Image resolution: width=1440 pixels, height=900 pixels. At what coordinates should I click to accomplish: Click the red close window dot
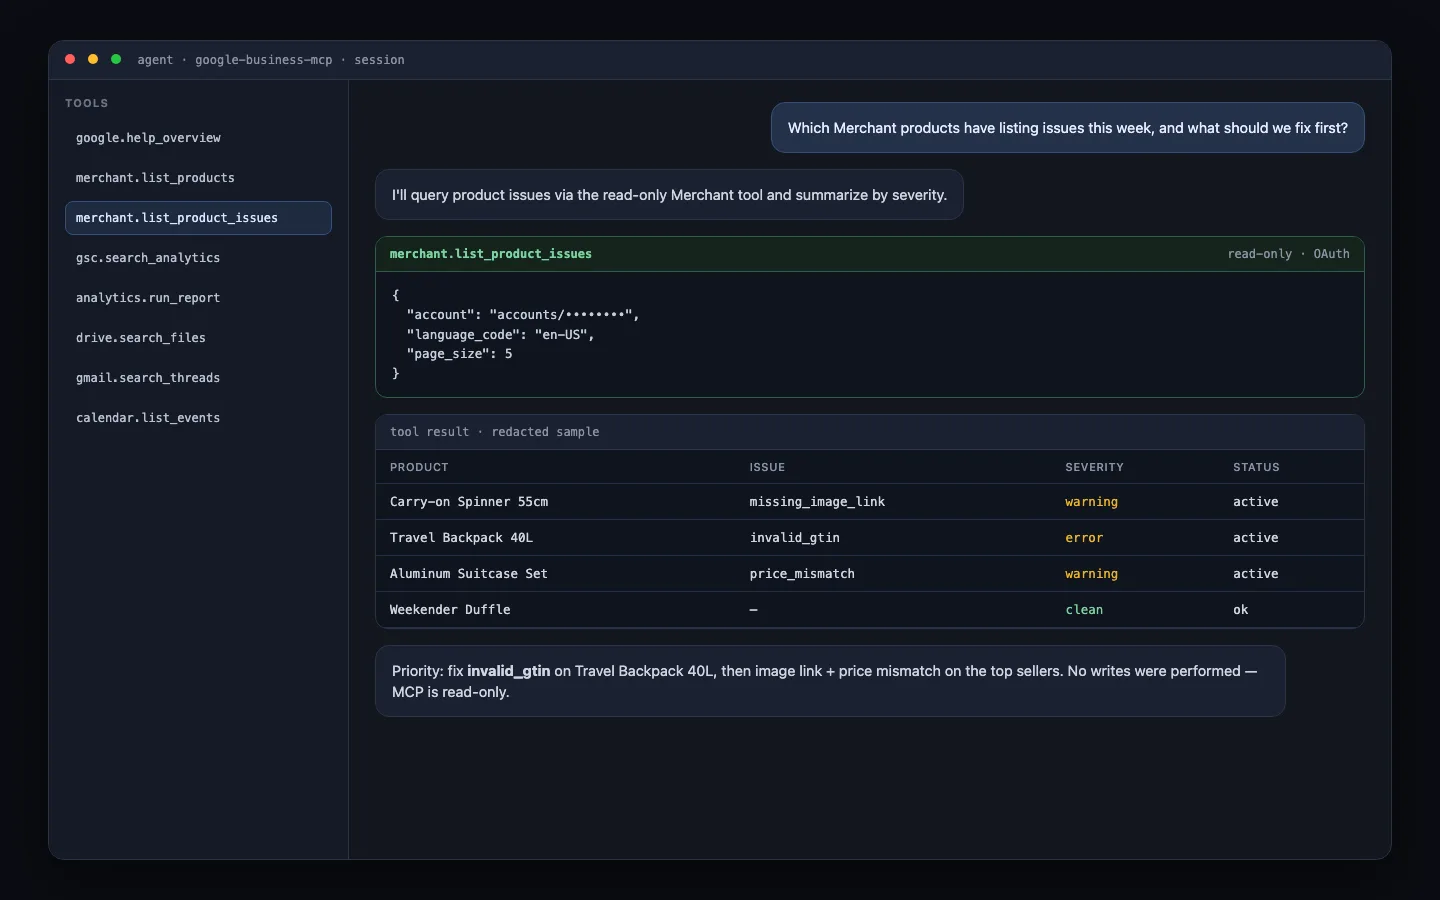pyautogui.click(x=70, y=59)
